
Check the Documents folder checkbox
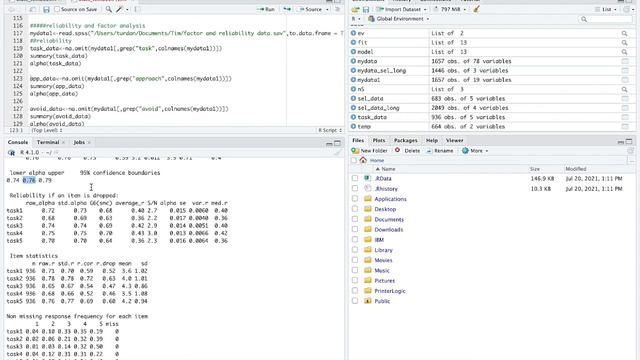(x=355, y=219)
